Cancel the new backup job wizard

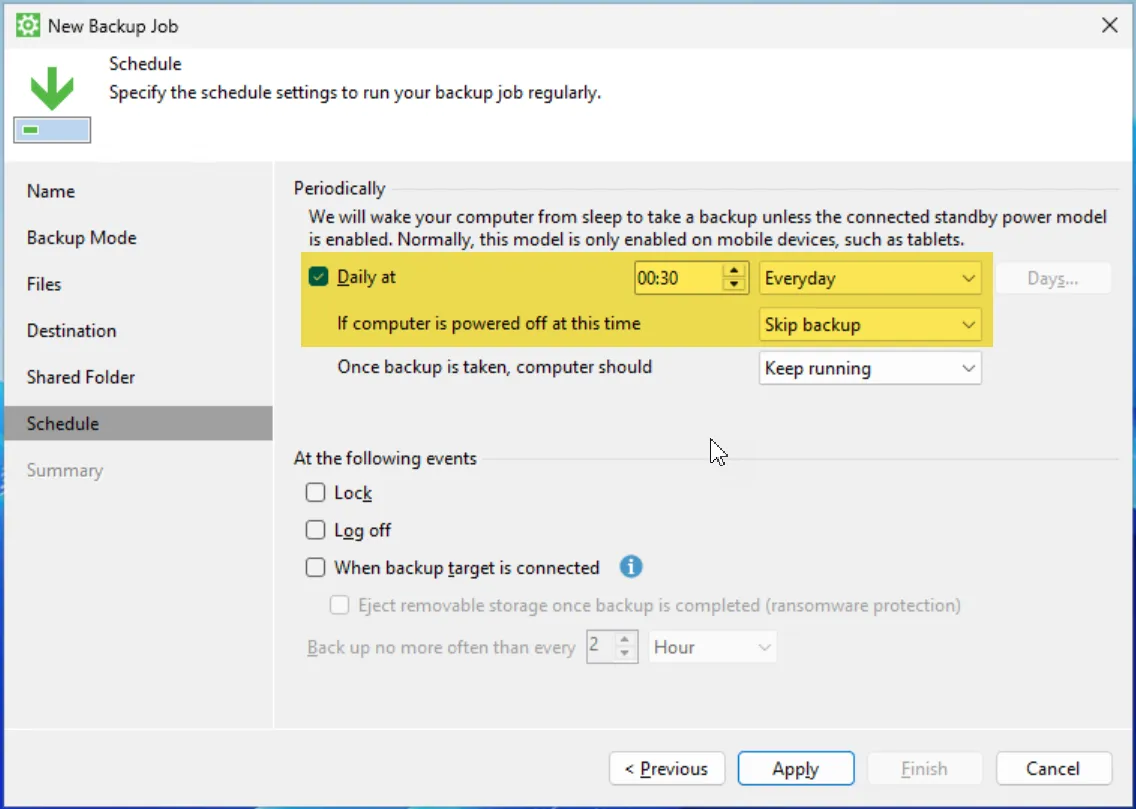click(1053, 769)
